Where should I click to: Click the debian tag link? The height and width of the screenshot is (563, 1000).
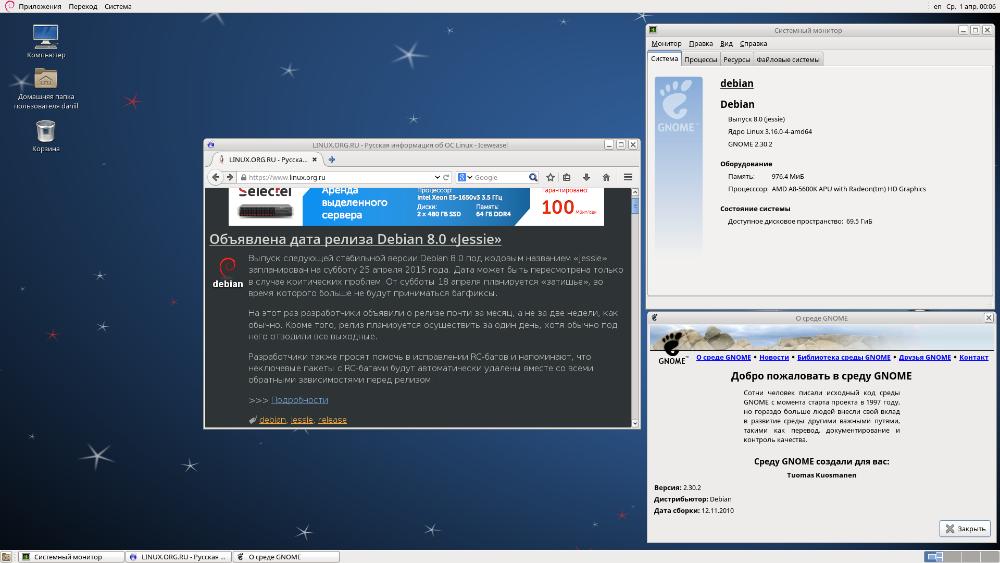coord(272,420)
